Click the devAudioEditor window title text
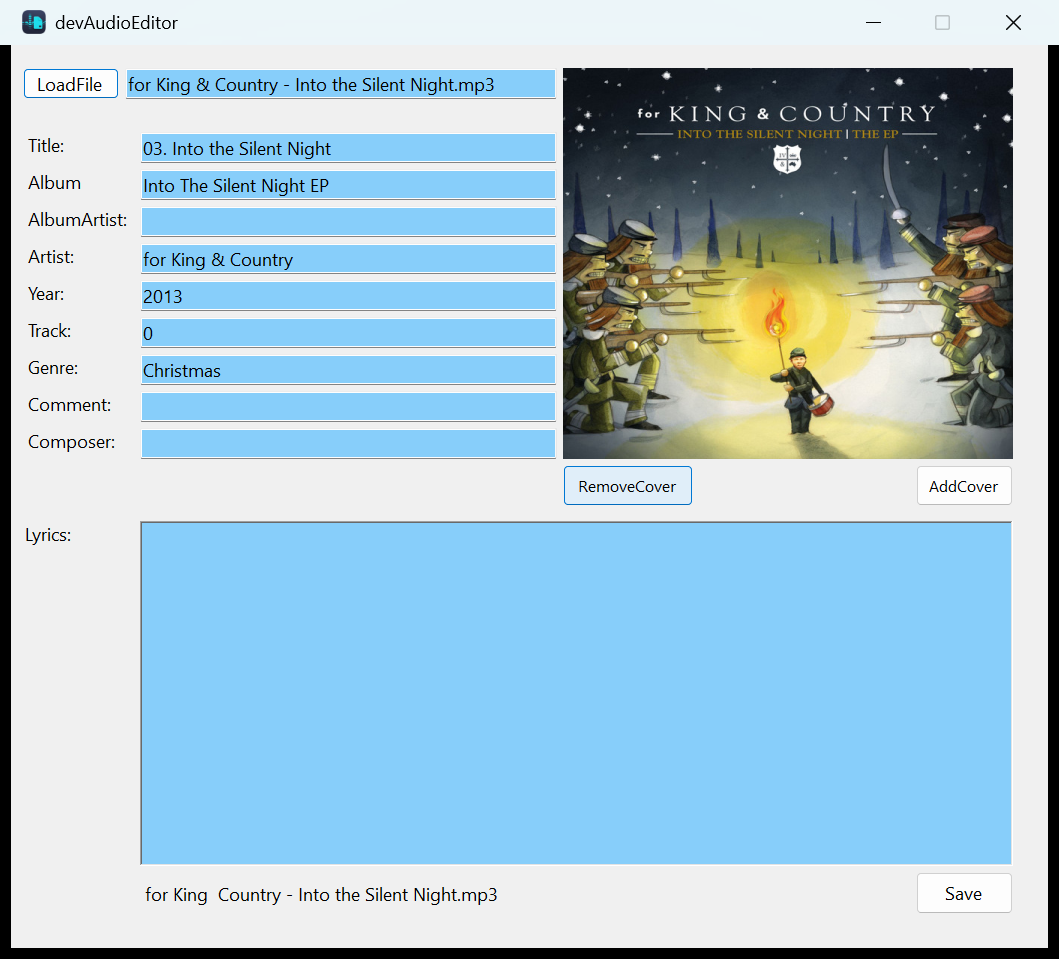 tap(116, 23)
